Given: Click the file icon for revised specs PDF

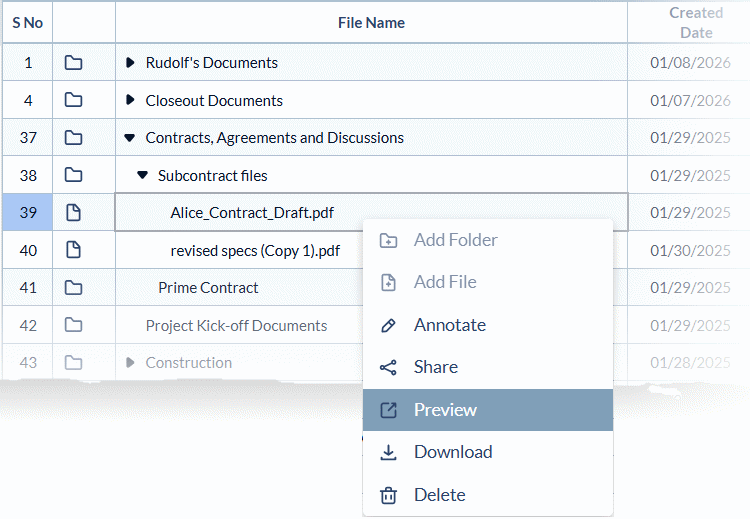Looking at the screenshot, I should coord(73,250).
